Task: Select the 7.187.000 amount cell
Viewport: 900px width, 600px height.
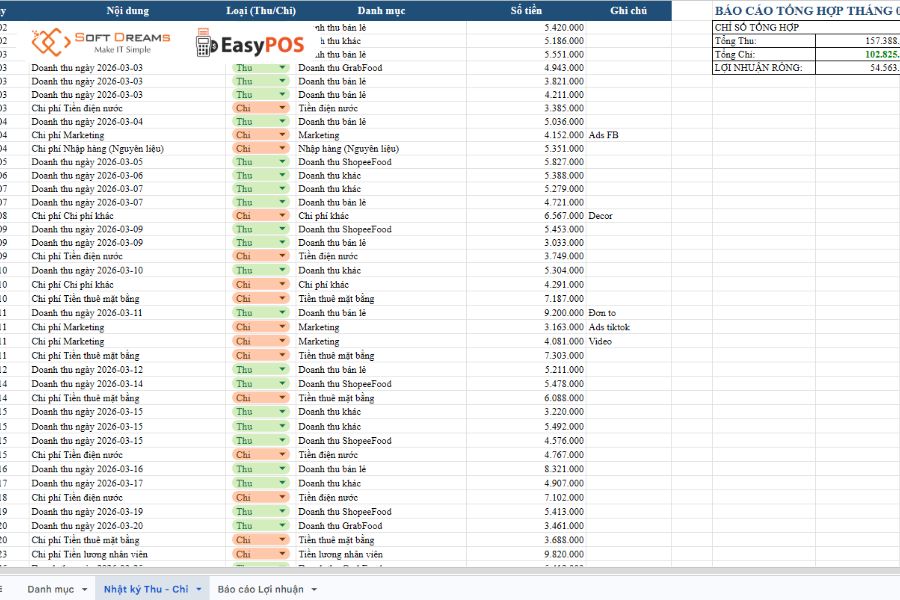Action: click(x=526, y=299)
